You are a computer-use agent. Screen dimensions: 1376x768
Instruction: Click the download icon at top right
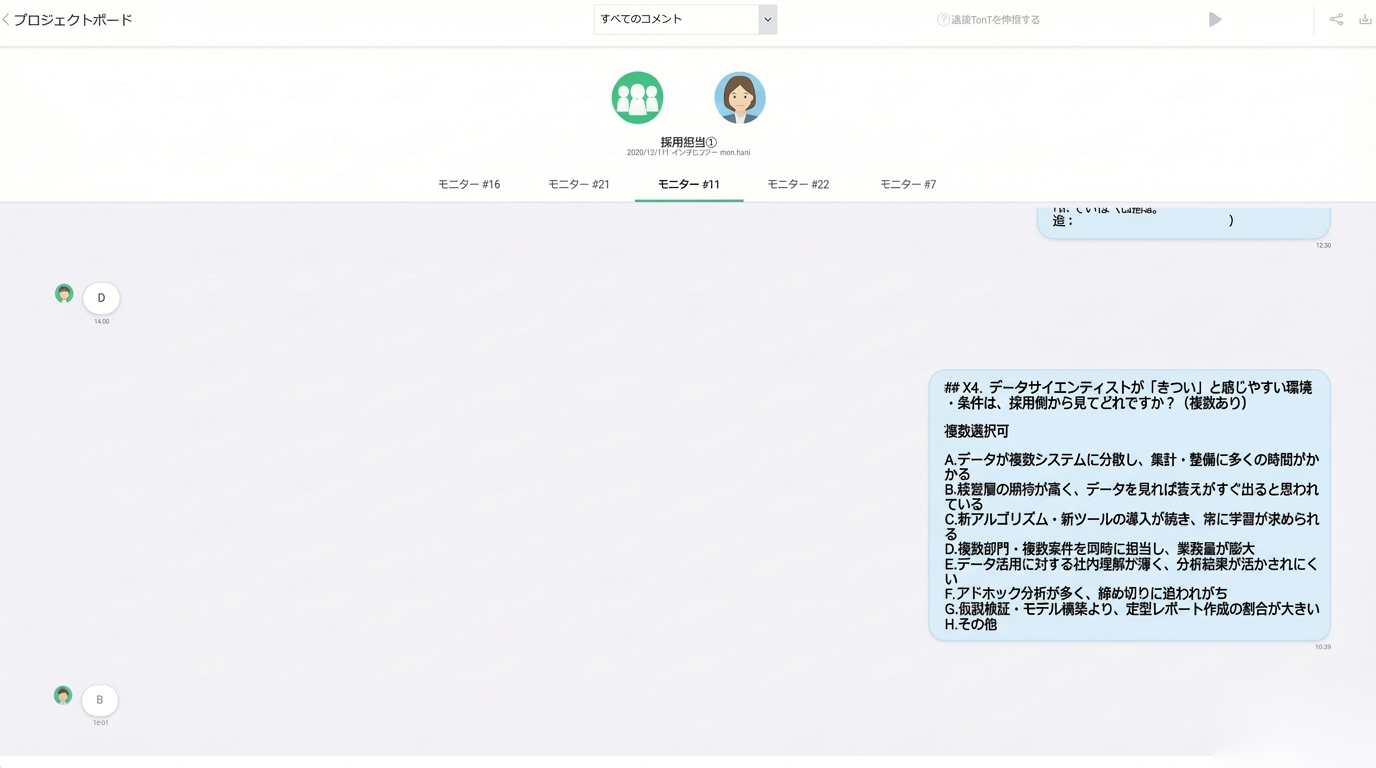pyautogui.click(x=1365, y=20)
